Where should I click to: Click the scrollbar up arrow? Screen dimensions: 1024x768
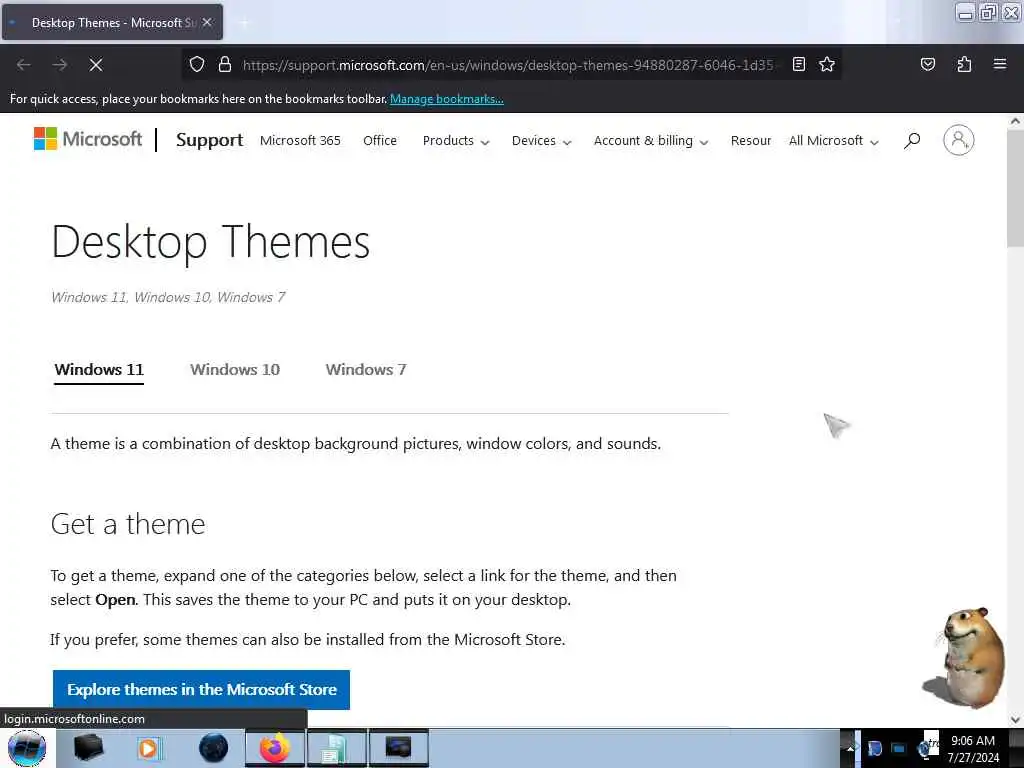(x=1015, y=121)
